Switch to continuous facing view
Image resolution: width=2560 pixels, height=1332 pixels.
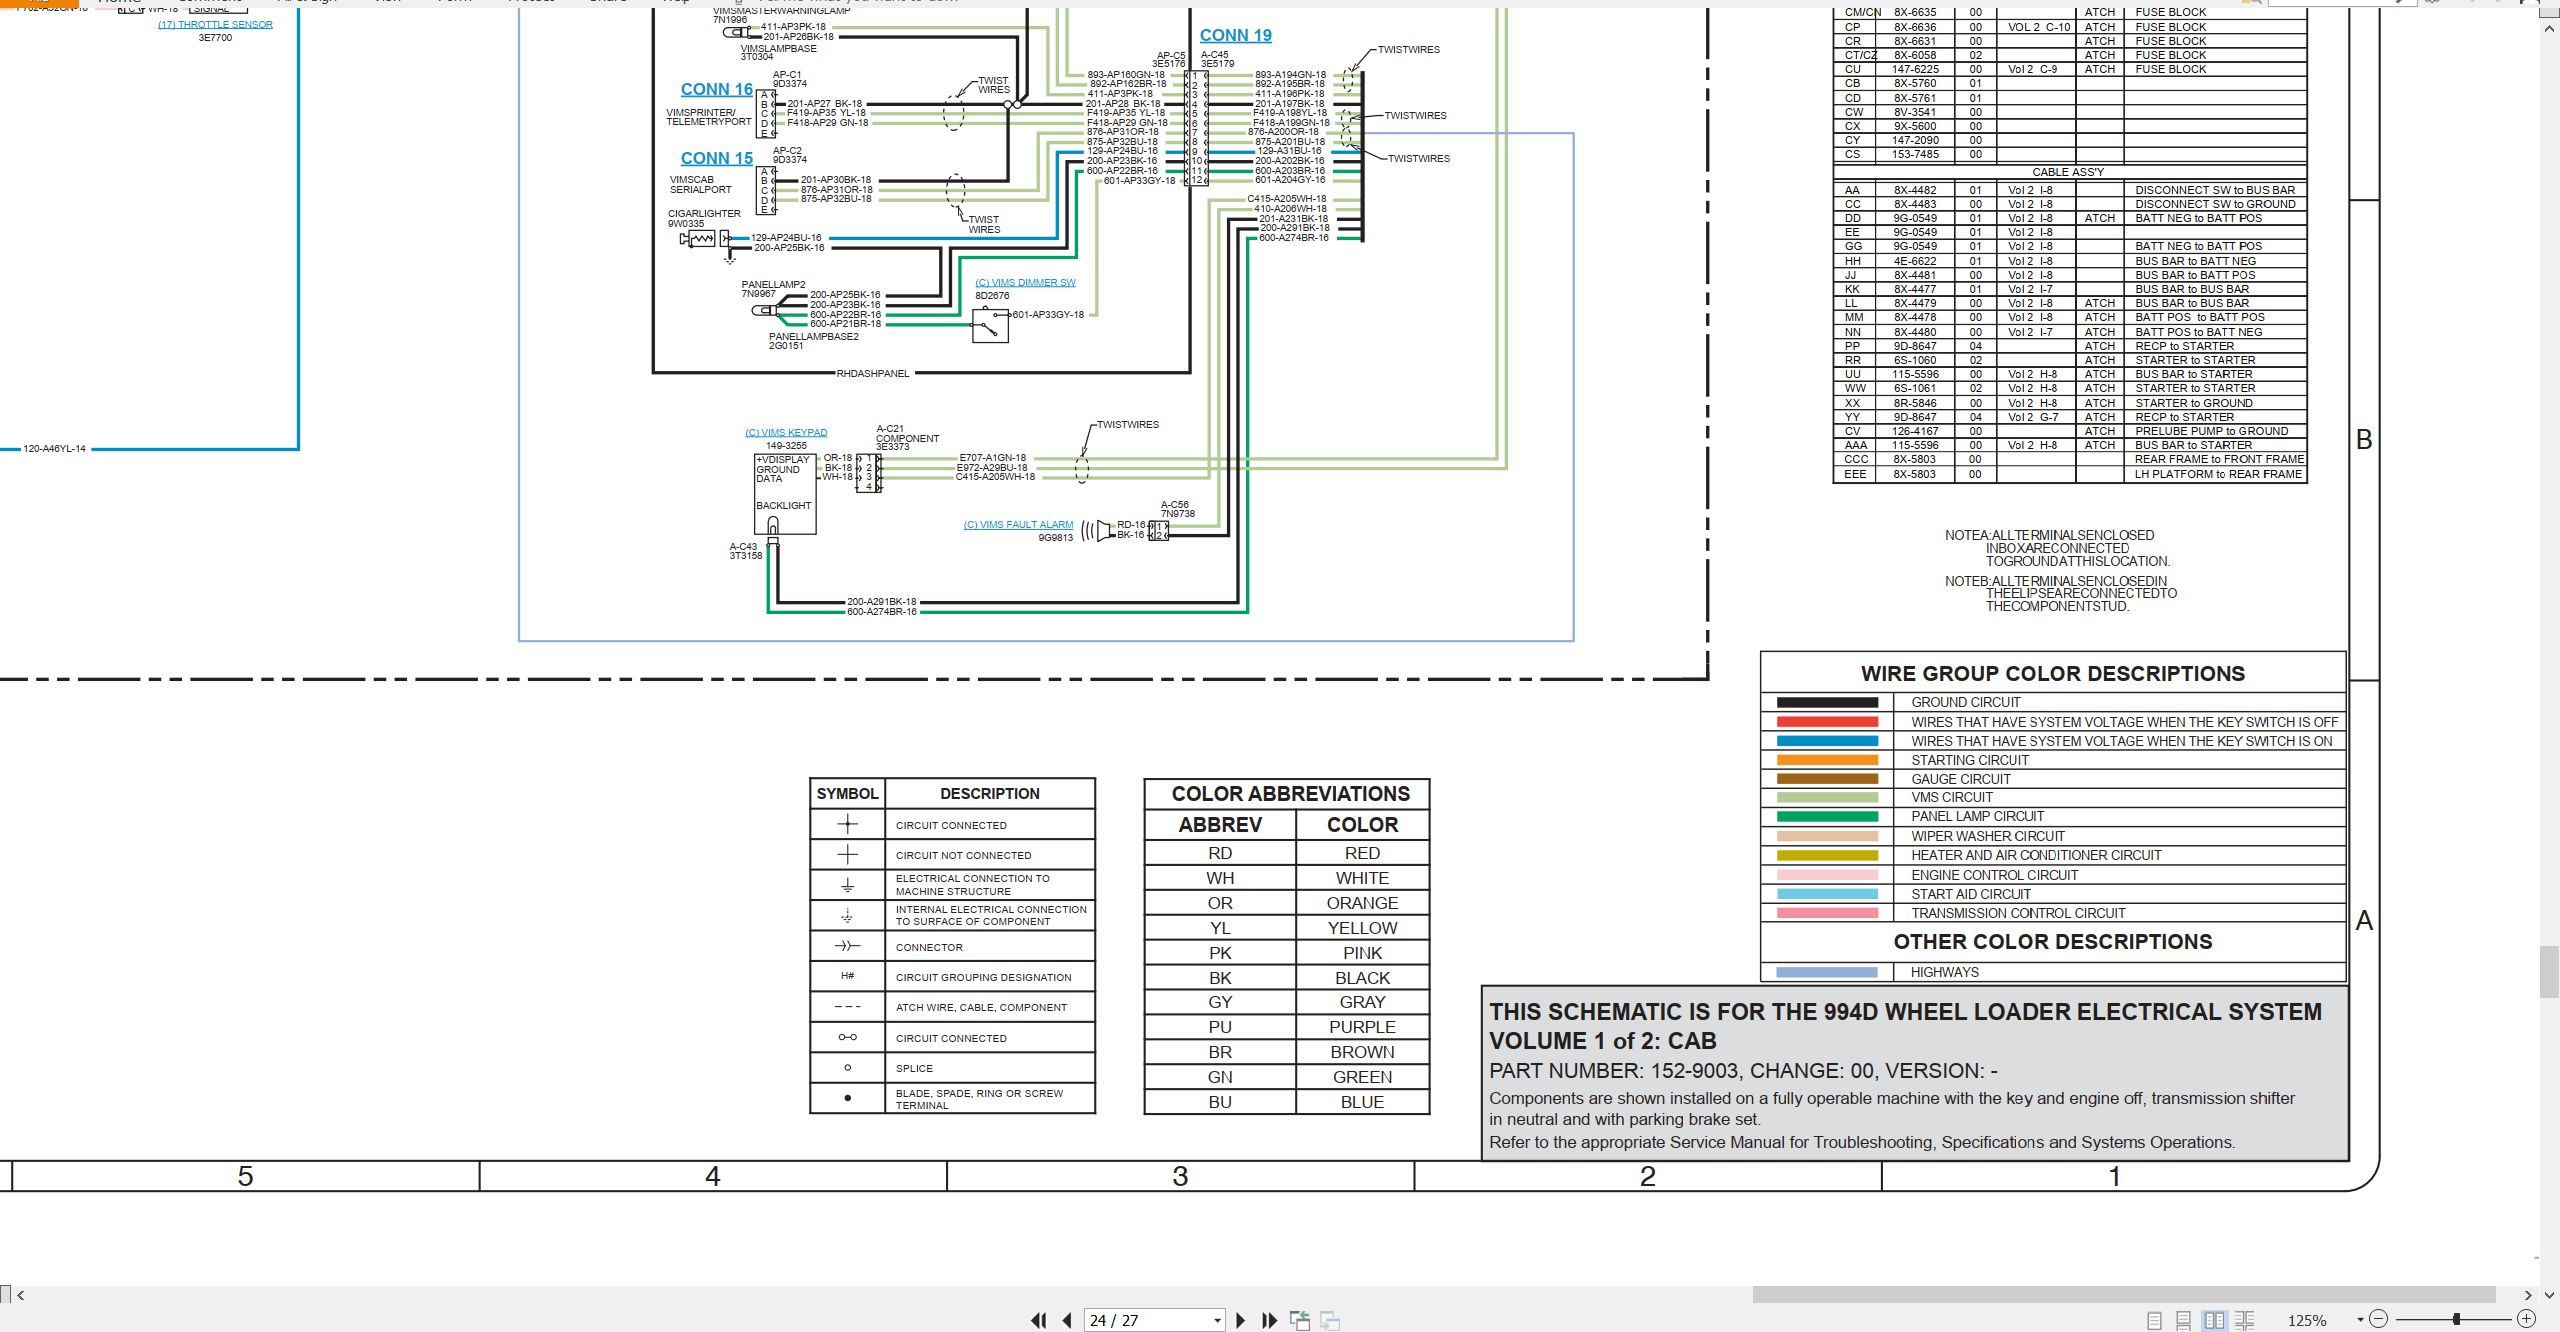(2245, 1320)
